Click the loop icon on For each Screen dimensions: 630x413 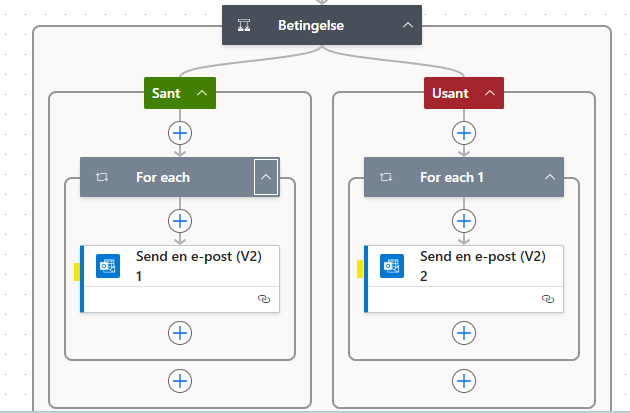coord(101,177)
